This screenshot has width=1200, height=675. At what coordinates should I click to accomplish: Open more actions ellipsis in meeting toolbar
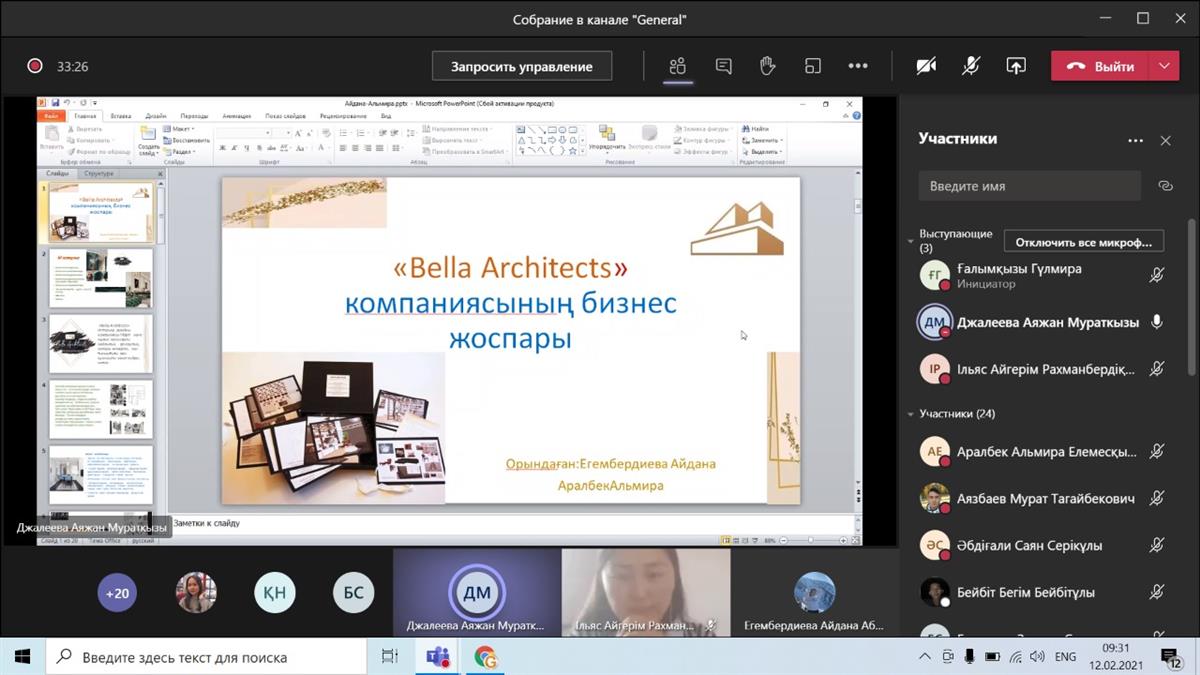click(858, 67)
